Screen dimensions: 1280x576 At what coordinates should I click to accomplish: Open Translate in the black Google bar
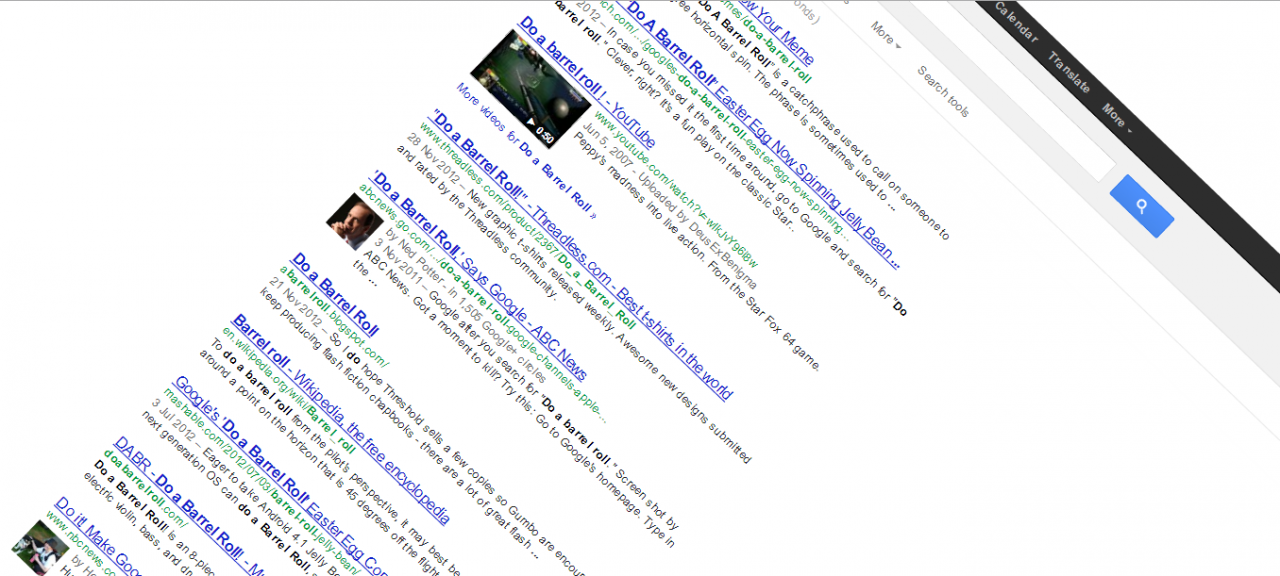pyautogui.click(x=1068, y=71)
